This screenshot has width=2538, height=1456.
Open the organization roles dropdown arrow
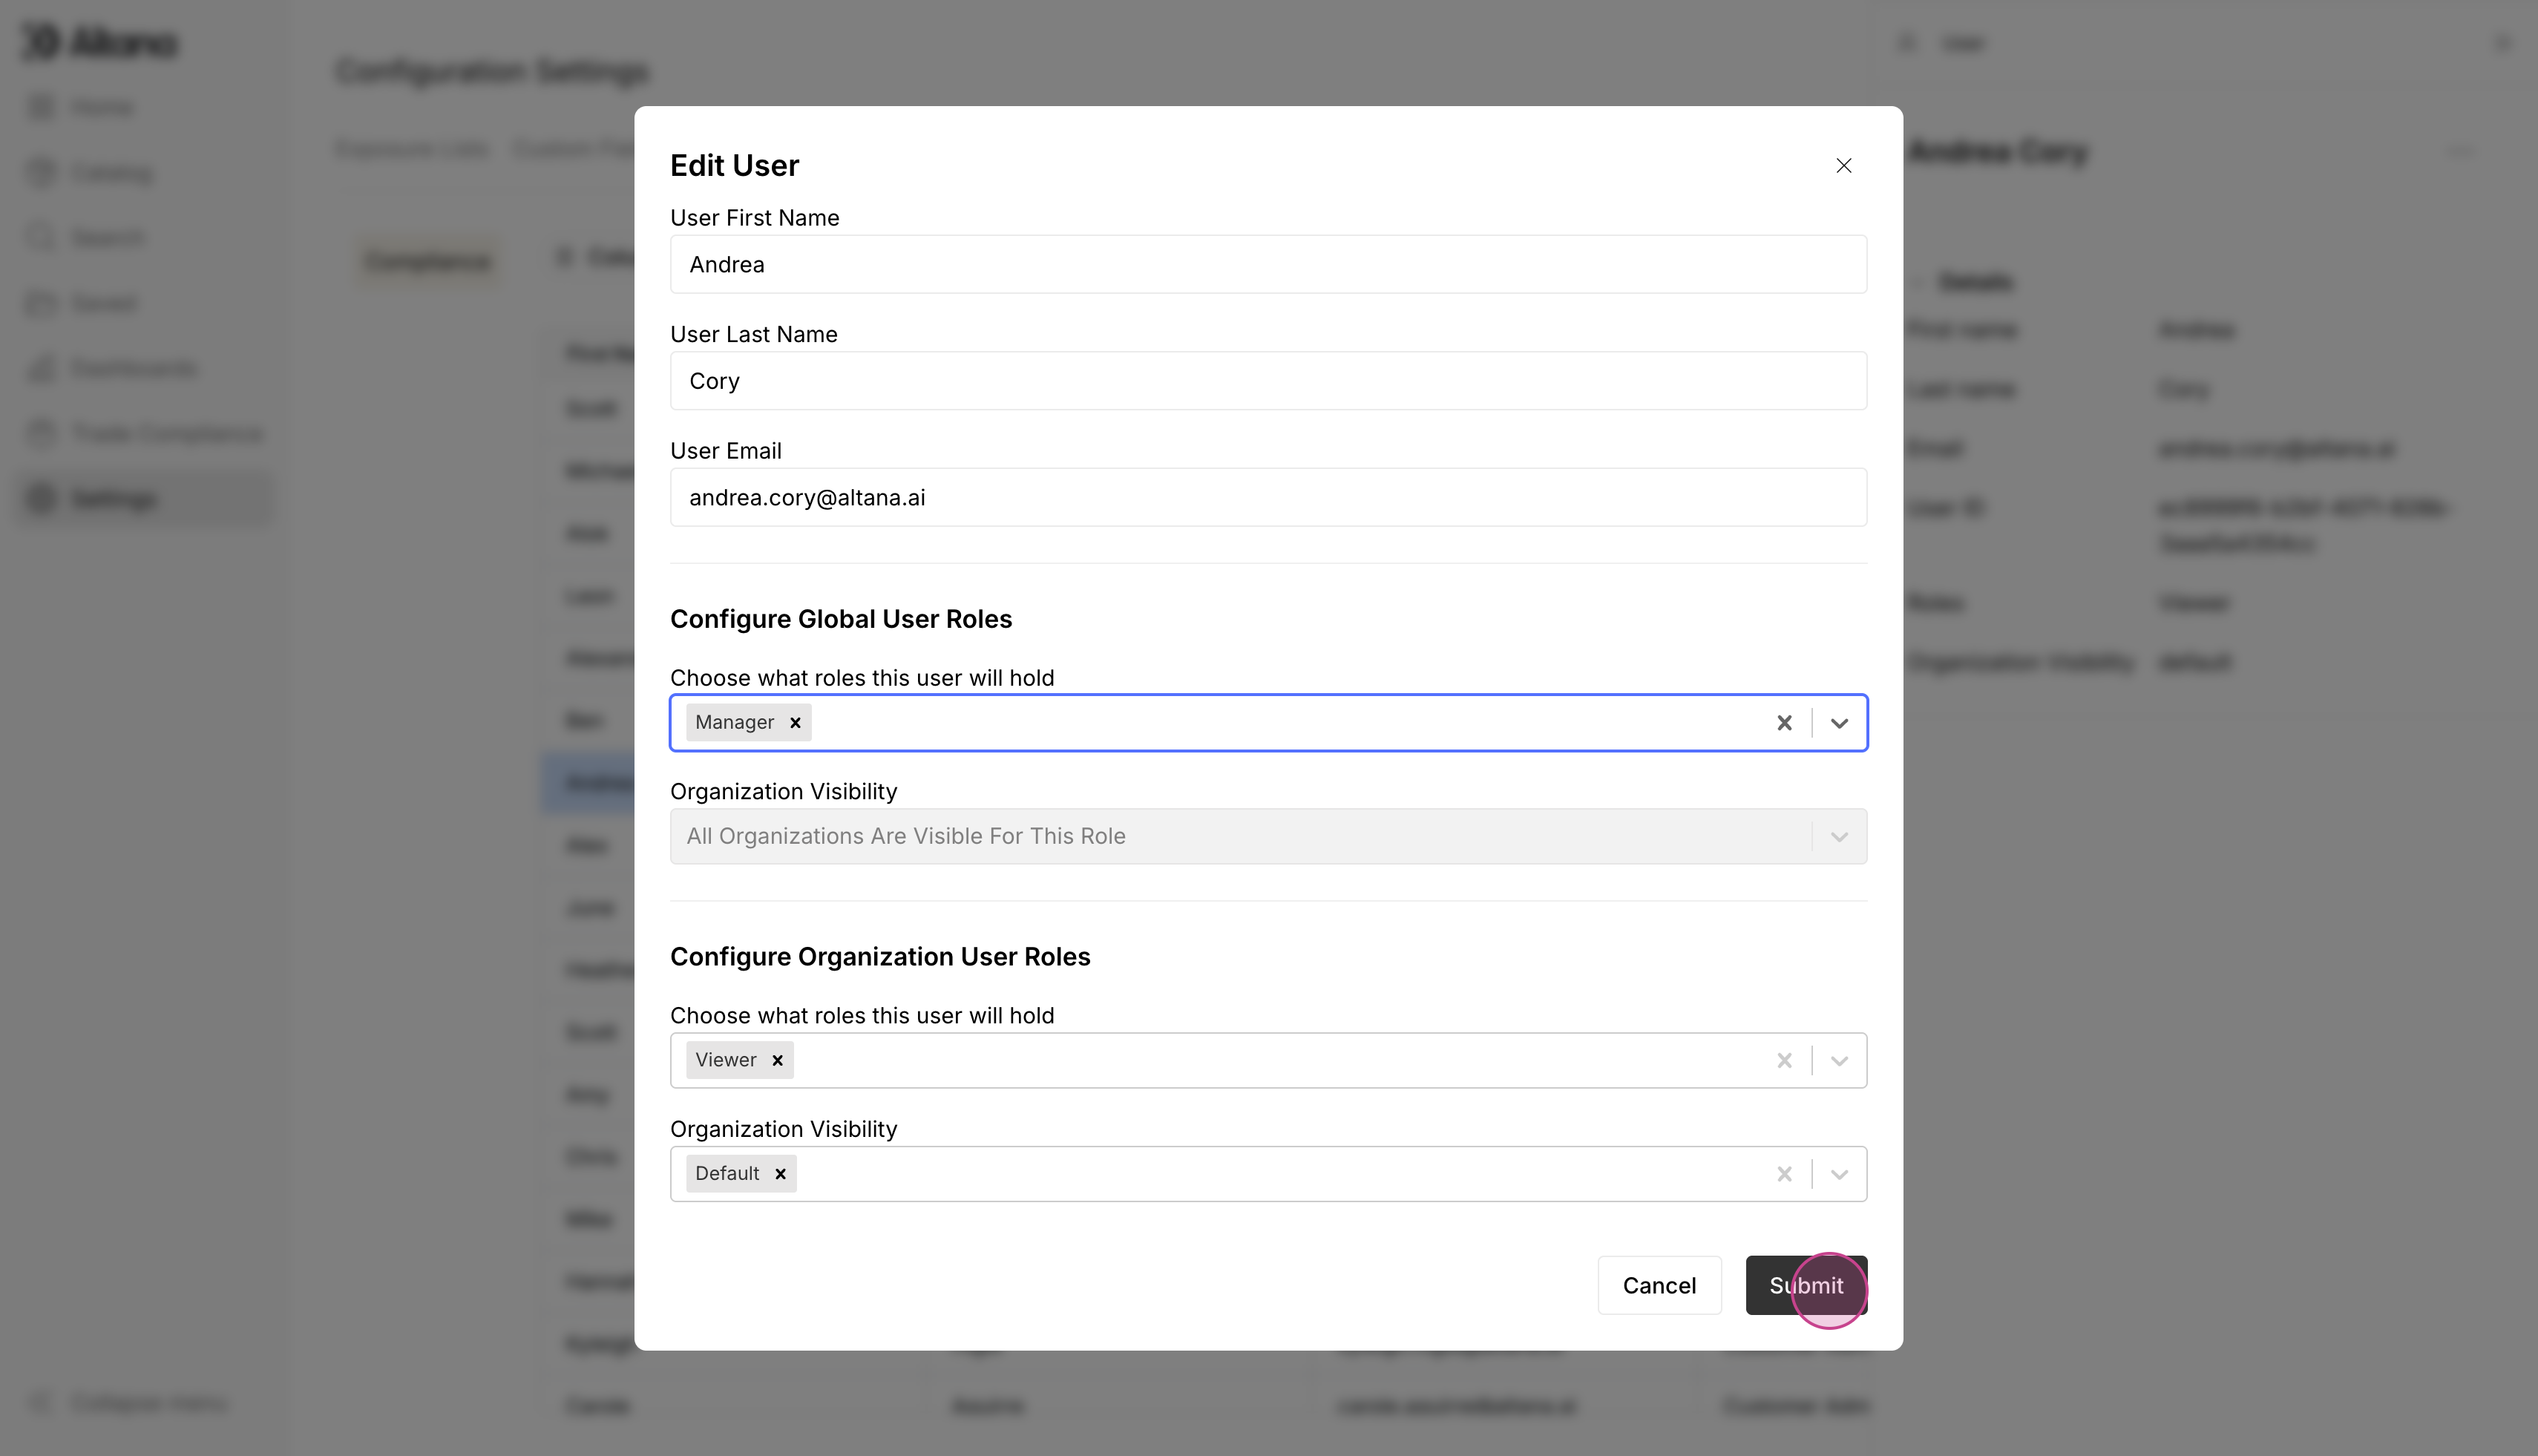1839,1060
